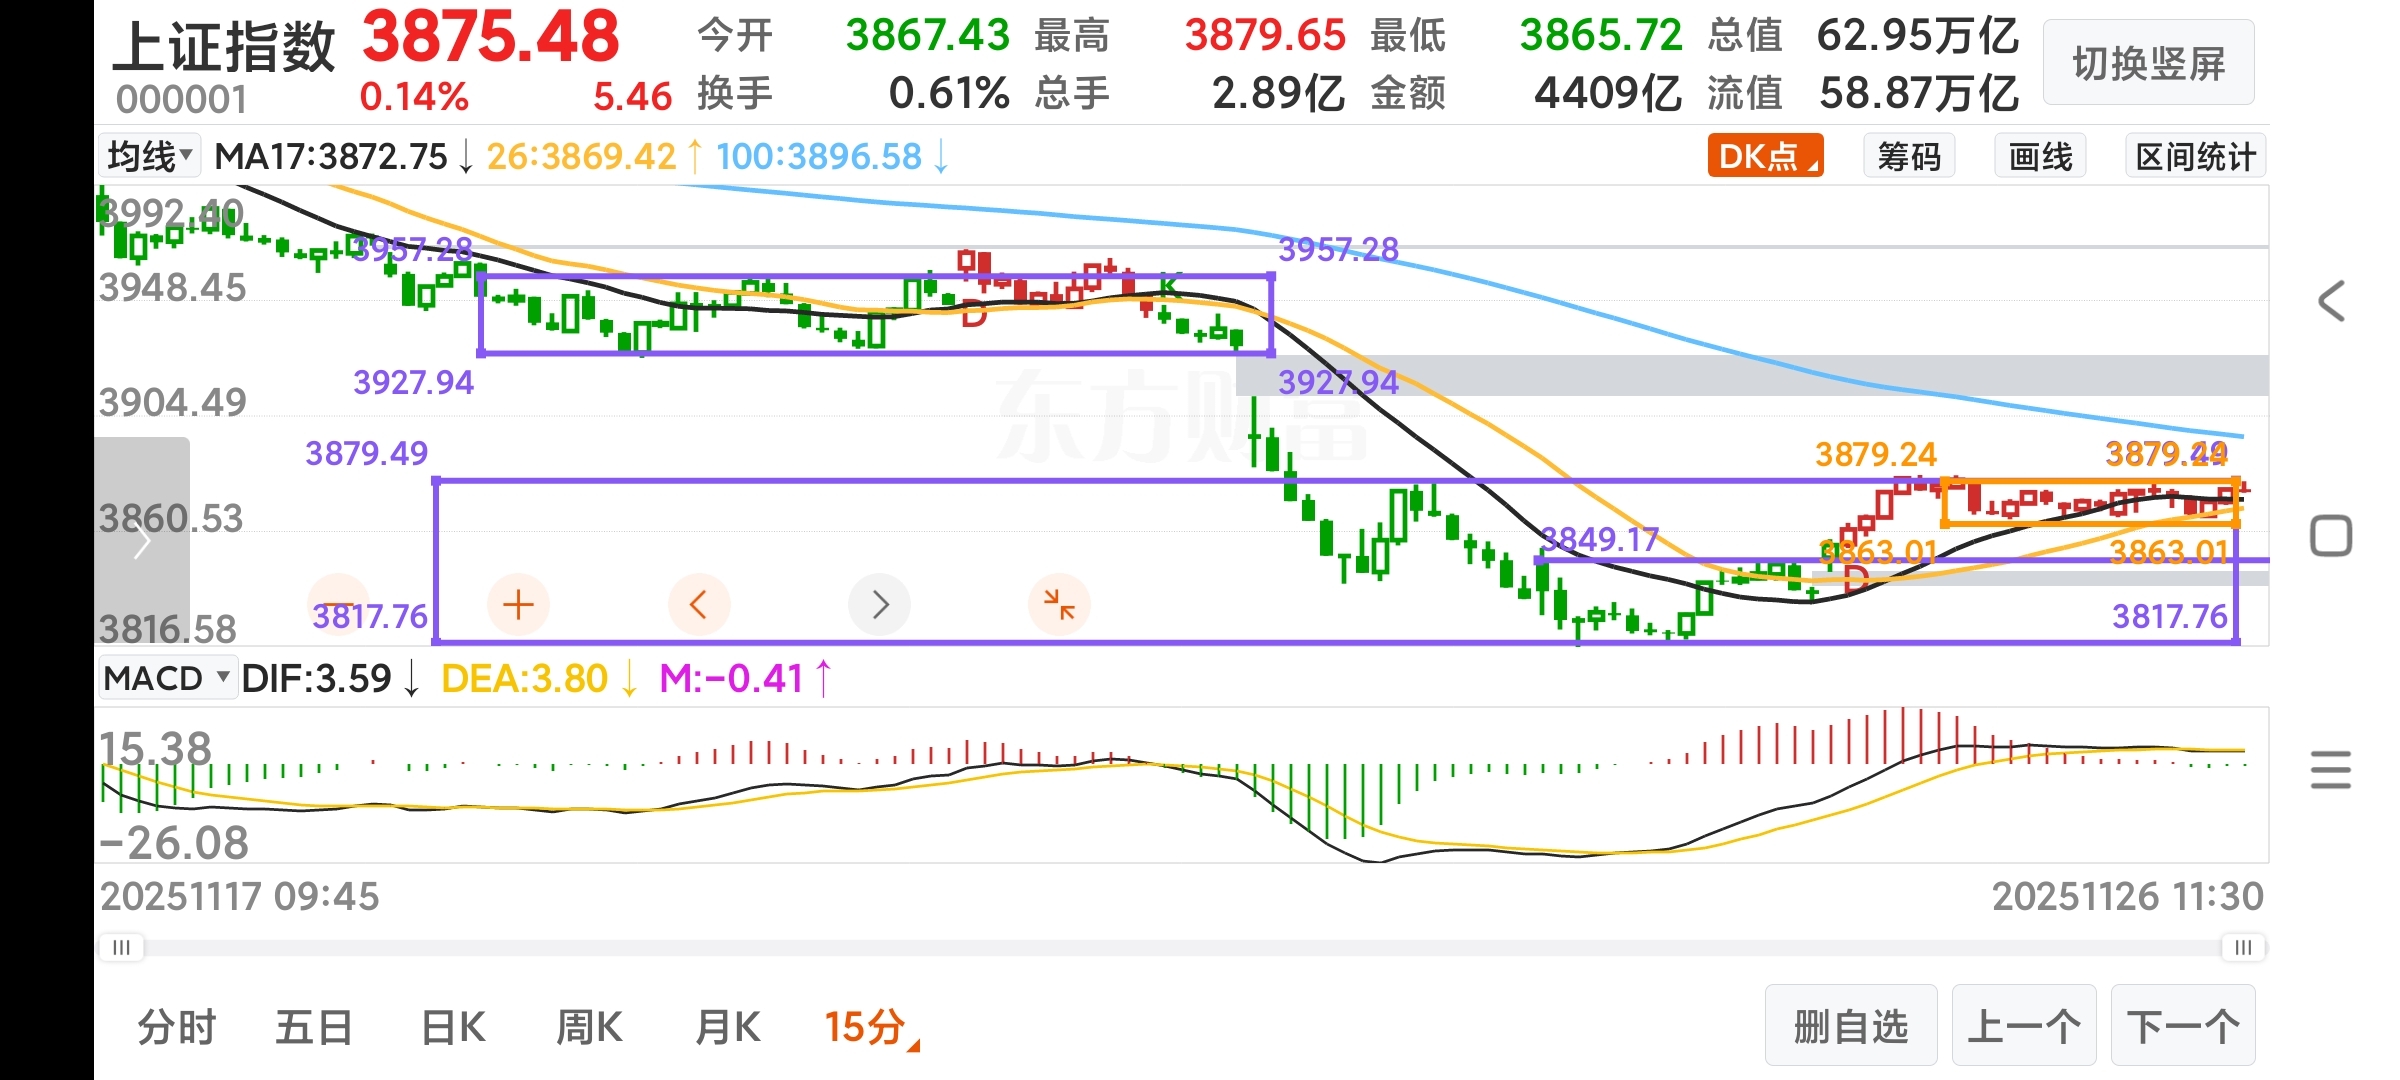Tap the Android back arrow icon
The image size is (2400, 1080).
click(x=2331, y=301)
